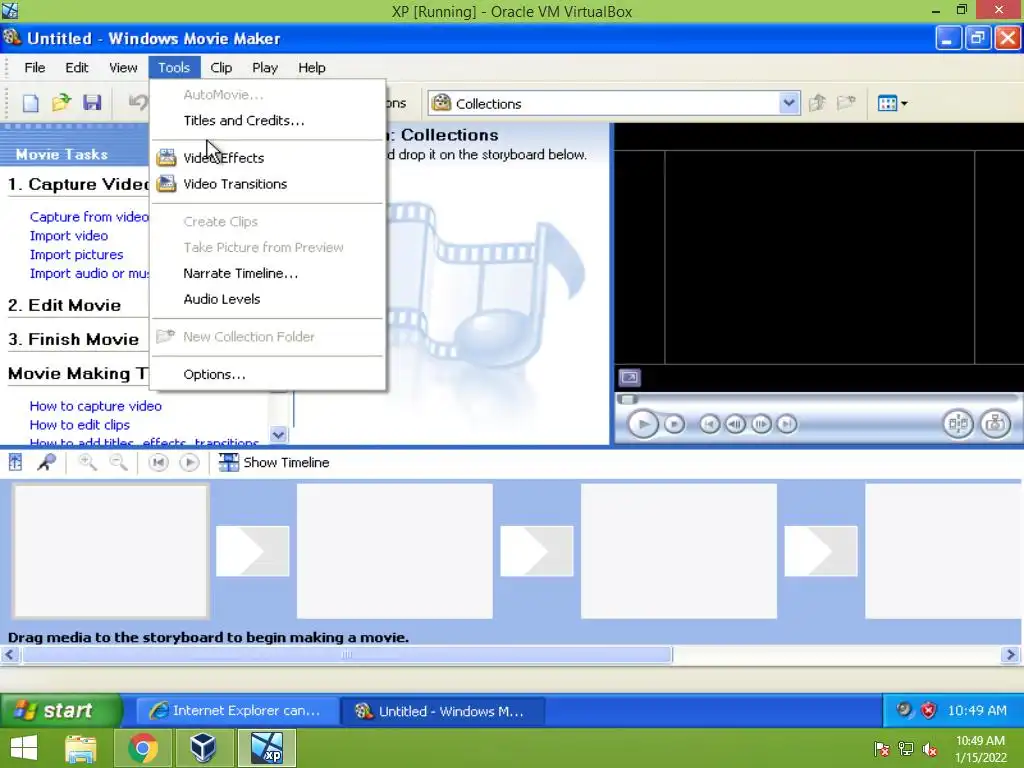
Task: Click the Chrome icon on host taskbar
Action: [x=142, y=748]
